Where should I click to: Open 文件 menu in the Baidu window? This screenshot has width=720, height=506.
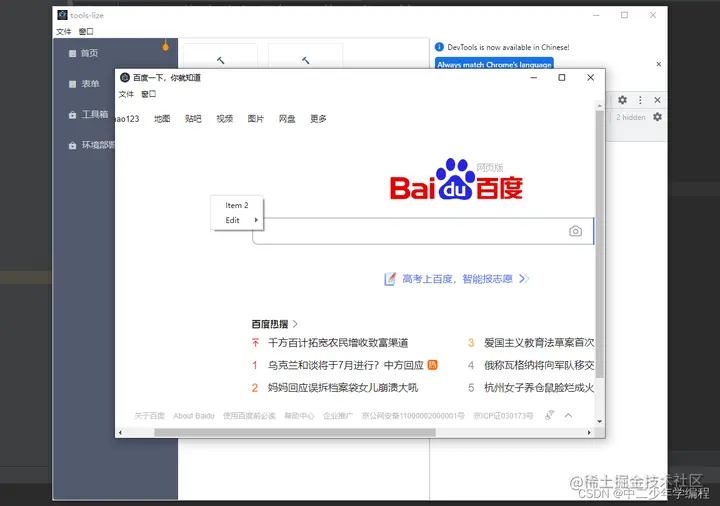coord(126,94)
